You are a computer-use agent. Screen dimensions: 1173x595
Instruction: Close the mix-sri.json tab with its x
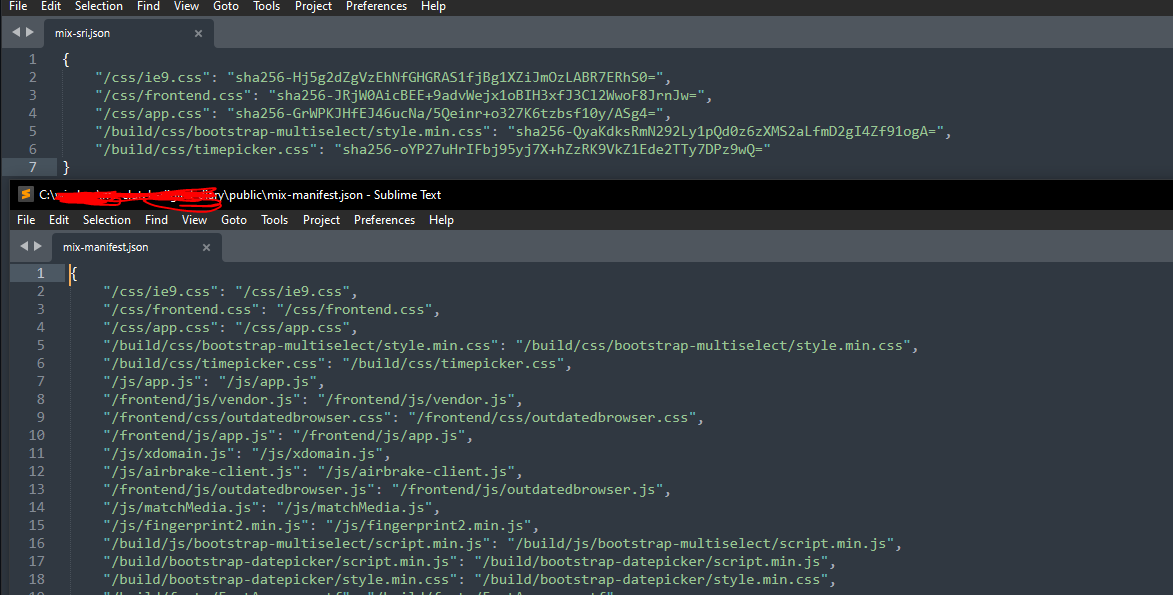coord(198,32)
